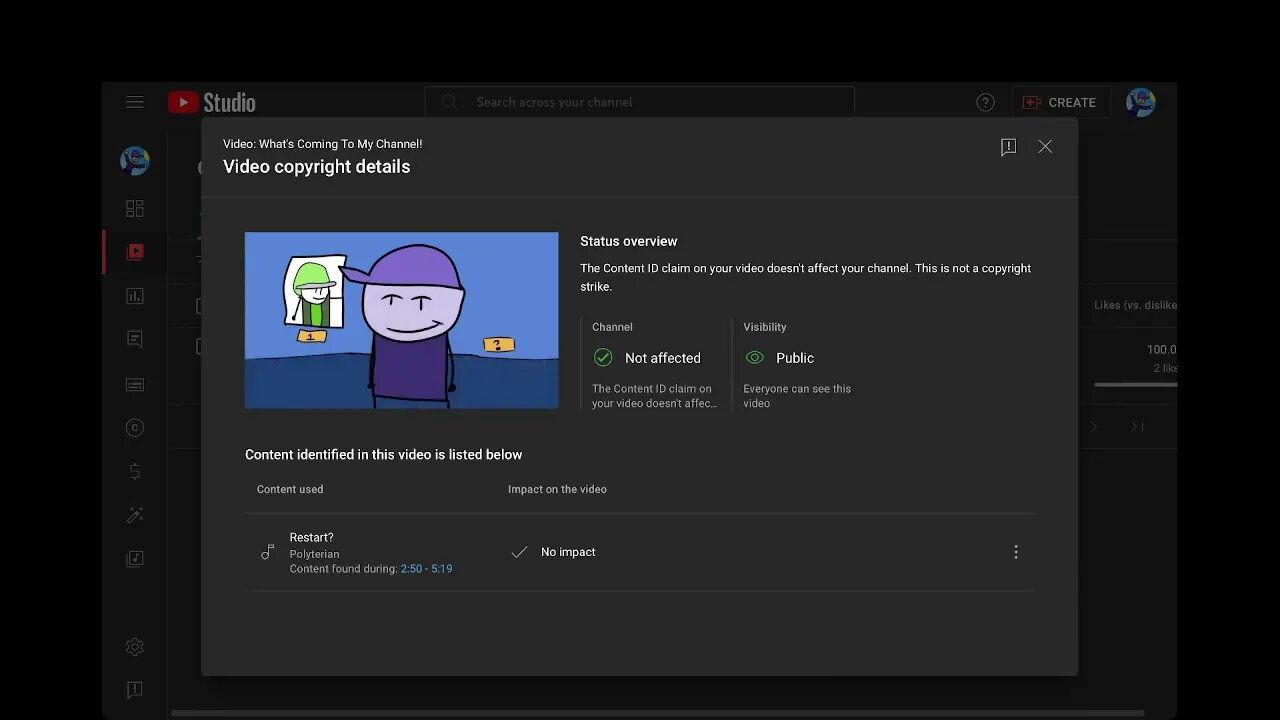The image size is (1280, 720).
Task: Click the next page arrow behind dialog
Action: pos(1093,427)
